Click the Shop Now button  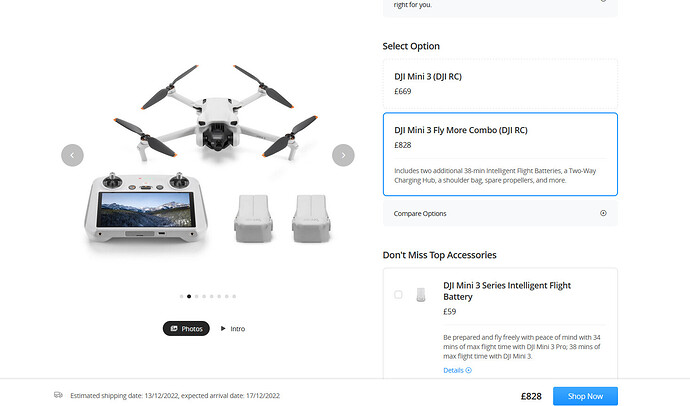point(585,396)
